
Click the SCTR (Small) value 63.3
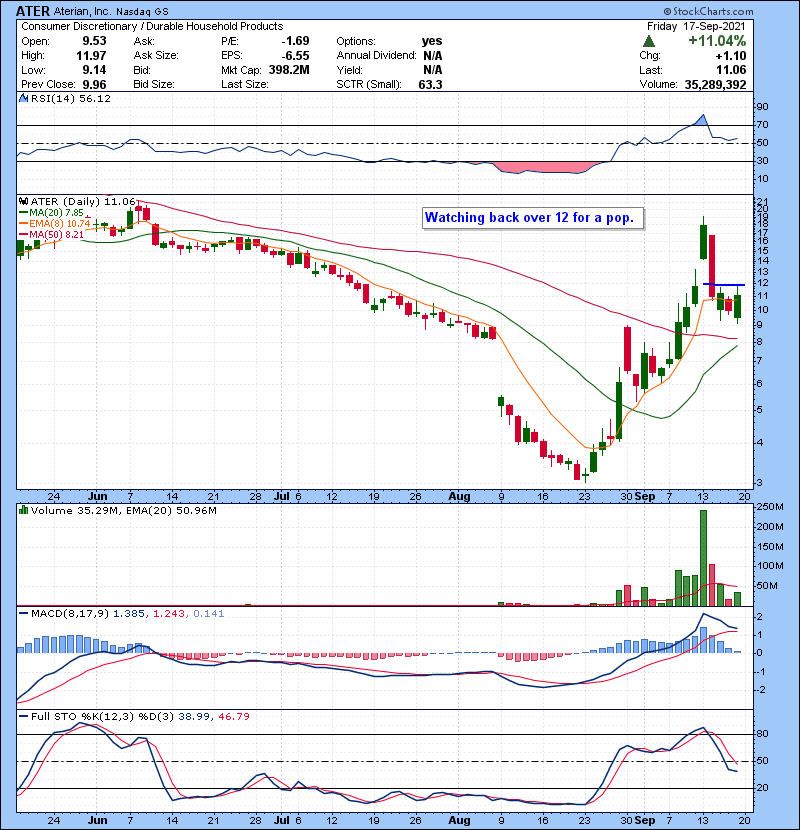[x=430, y=85]
